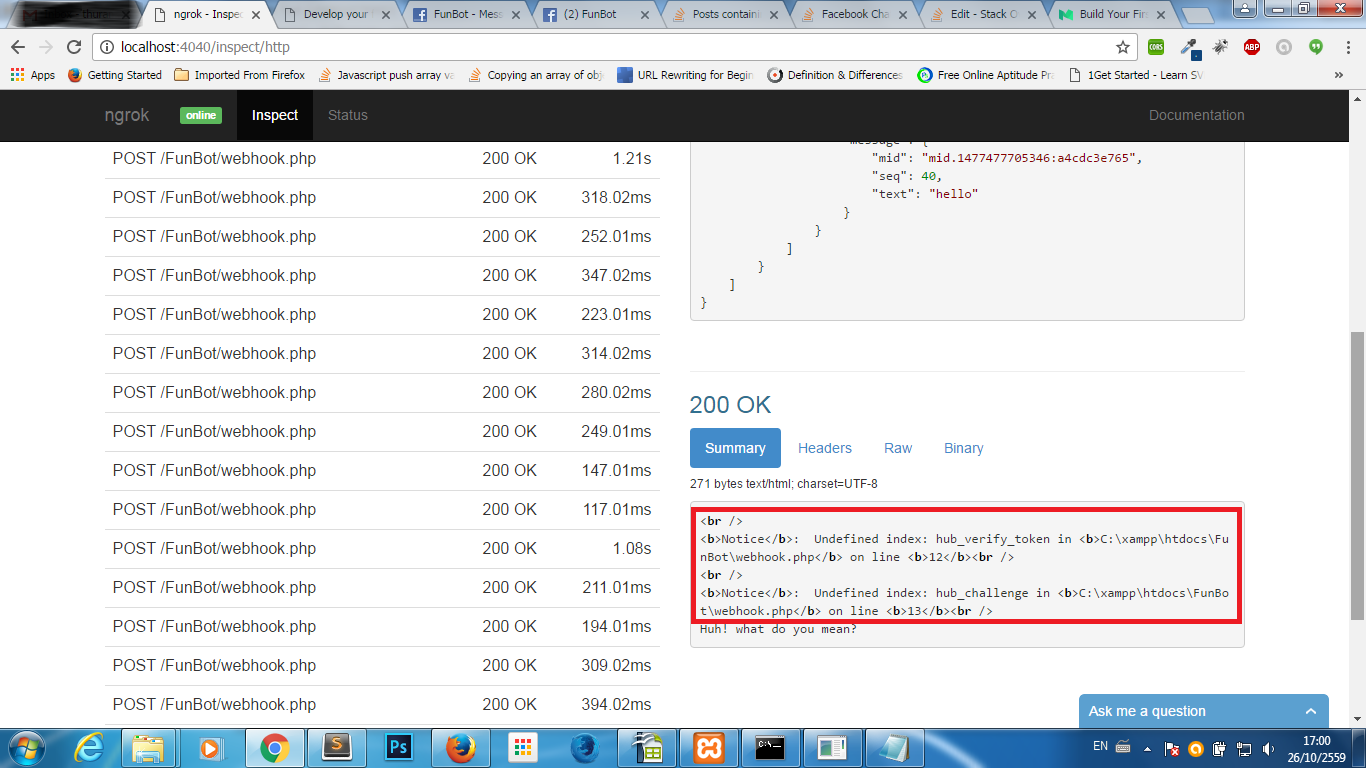Screen dimensions: 1366x768
Task: Open the XAMPP control panel taskbar icon
Action: (709, 747)
